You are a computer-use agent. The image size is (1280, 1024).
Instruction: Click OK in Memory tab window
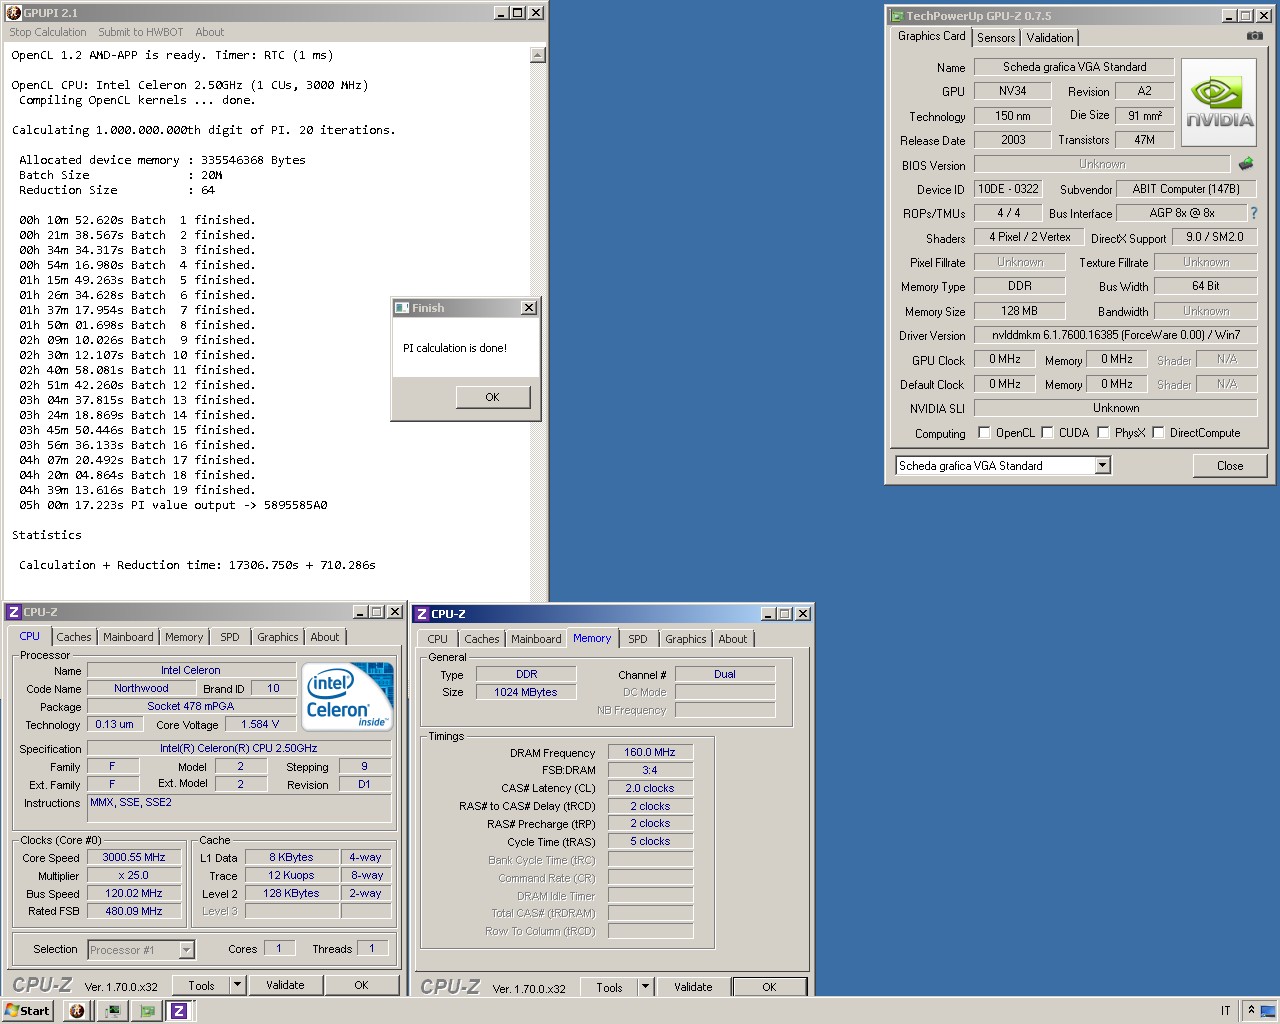coord(769,987)
